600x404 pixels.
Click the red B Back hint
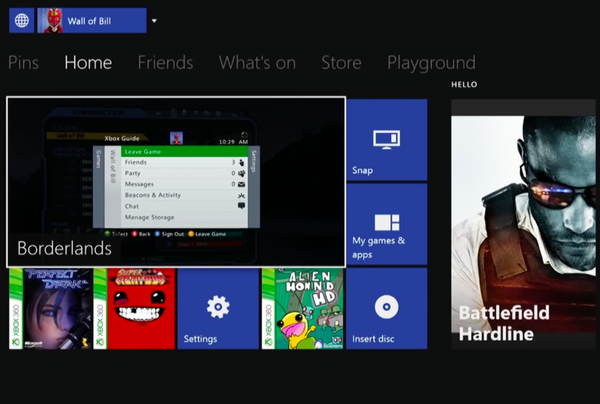pyautogui.click(x=141, y=234)
